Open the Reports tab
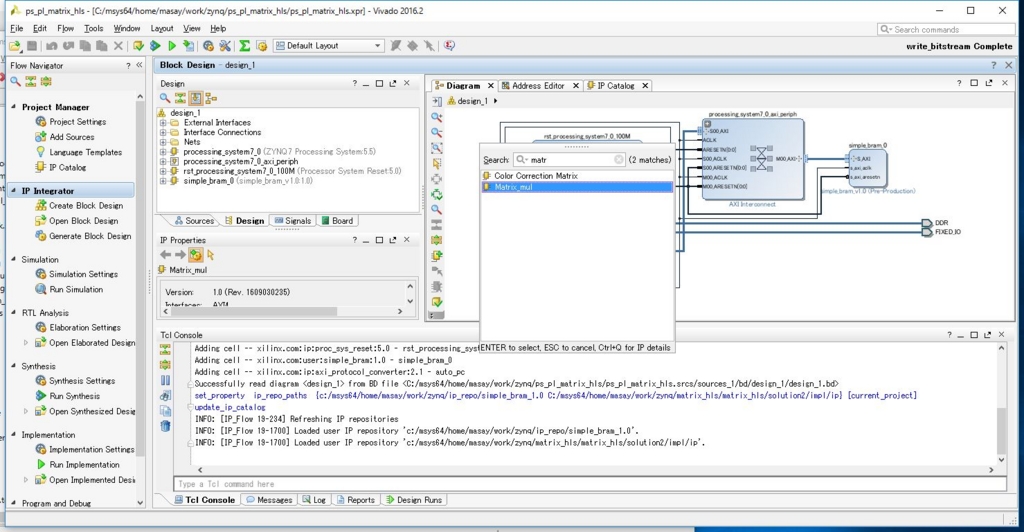 pyautogui.click(x=356, y=500)
